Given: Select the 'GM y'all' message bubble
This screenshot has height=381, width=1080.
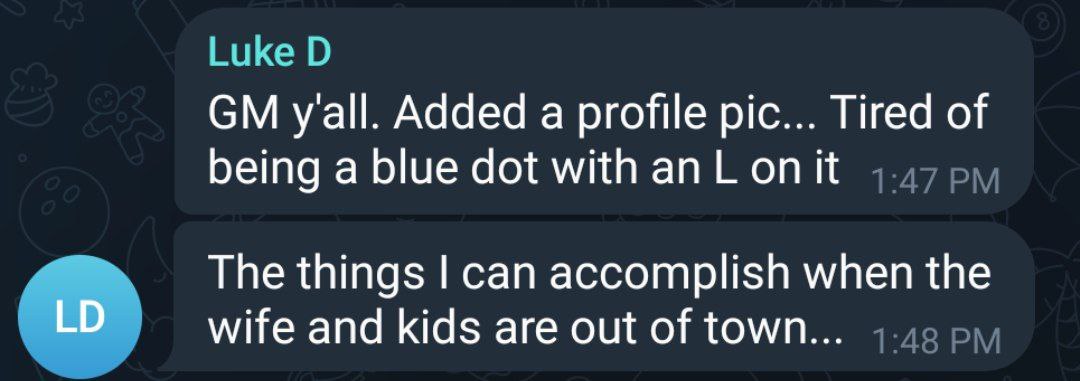Looking at the screenshot, I should 604,112.
